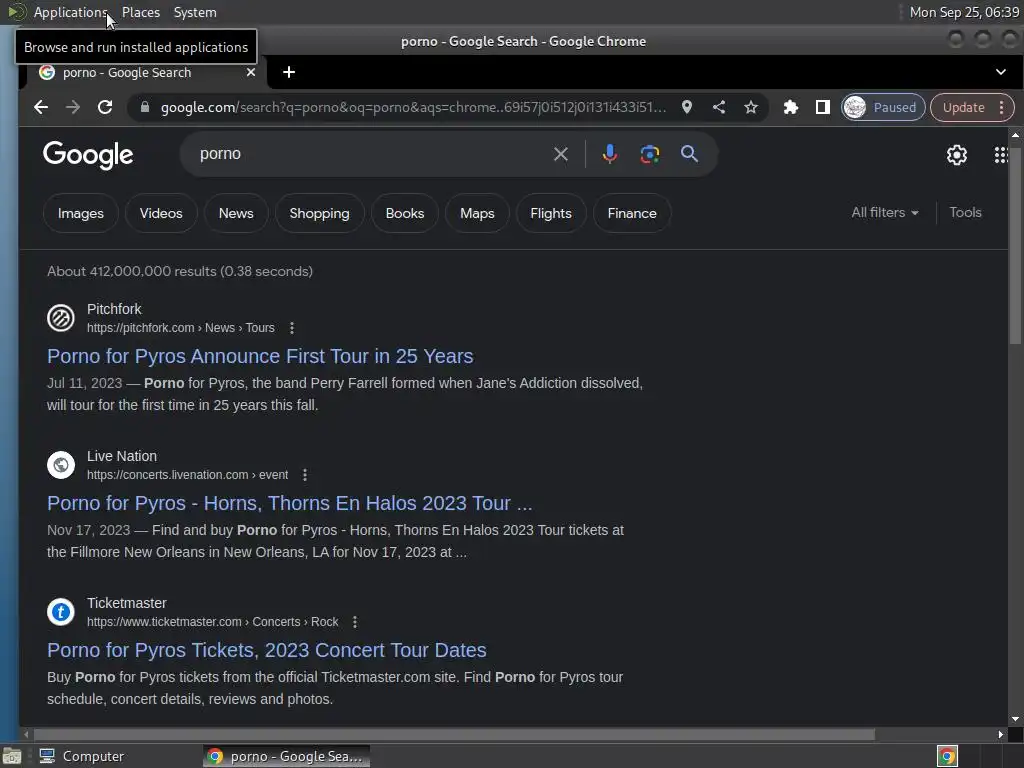This screenshot has height=768, width=1024.
Task: Open options for the Pitchfork result
Action: pos(292,328)
